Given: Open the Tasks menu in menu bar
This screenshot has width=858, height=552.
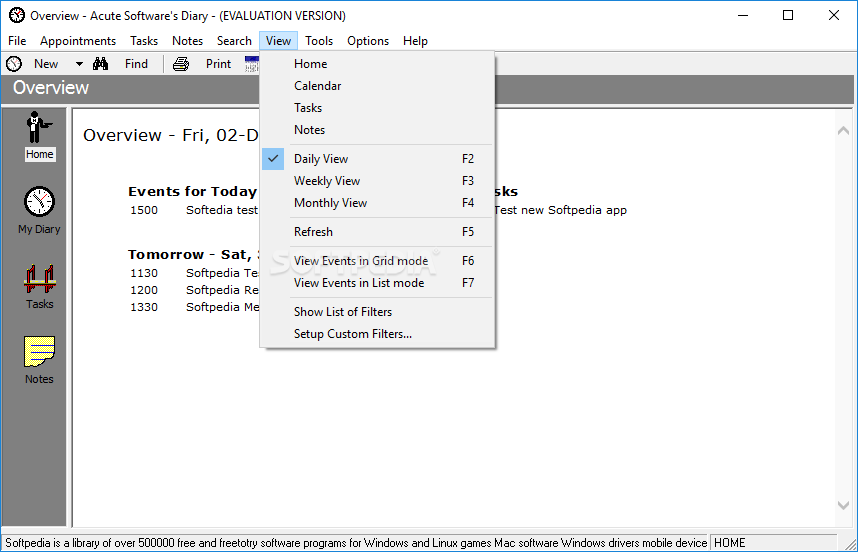Looking at the screenshot, I should point(144,41).
